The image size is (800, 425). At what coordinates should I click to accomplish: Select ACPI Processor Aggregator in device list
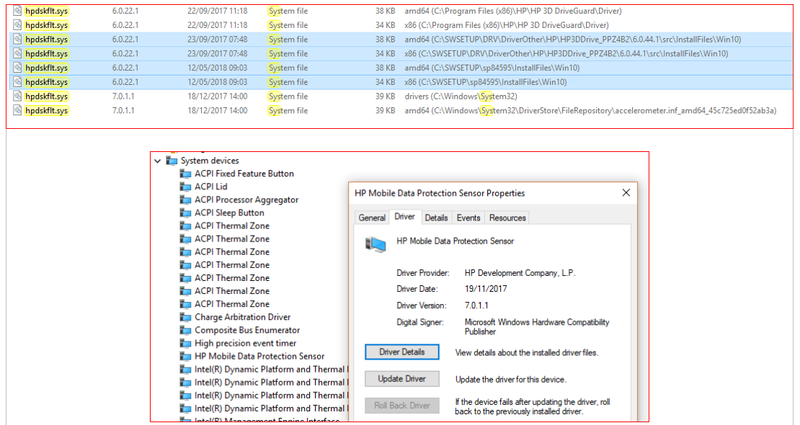coord(246,199)
